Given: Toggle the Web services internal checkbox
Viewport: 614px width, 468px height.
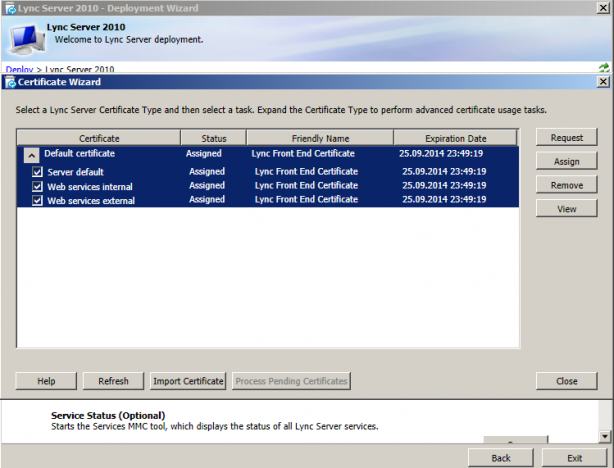Looking at the screenshot, I should [x=37, y=186].
